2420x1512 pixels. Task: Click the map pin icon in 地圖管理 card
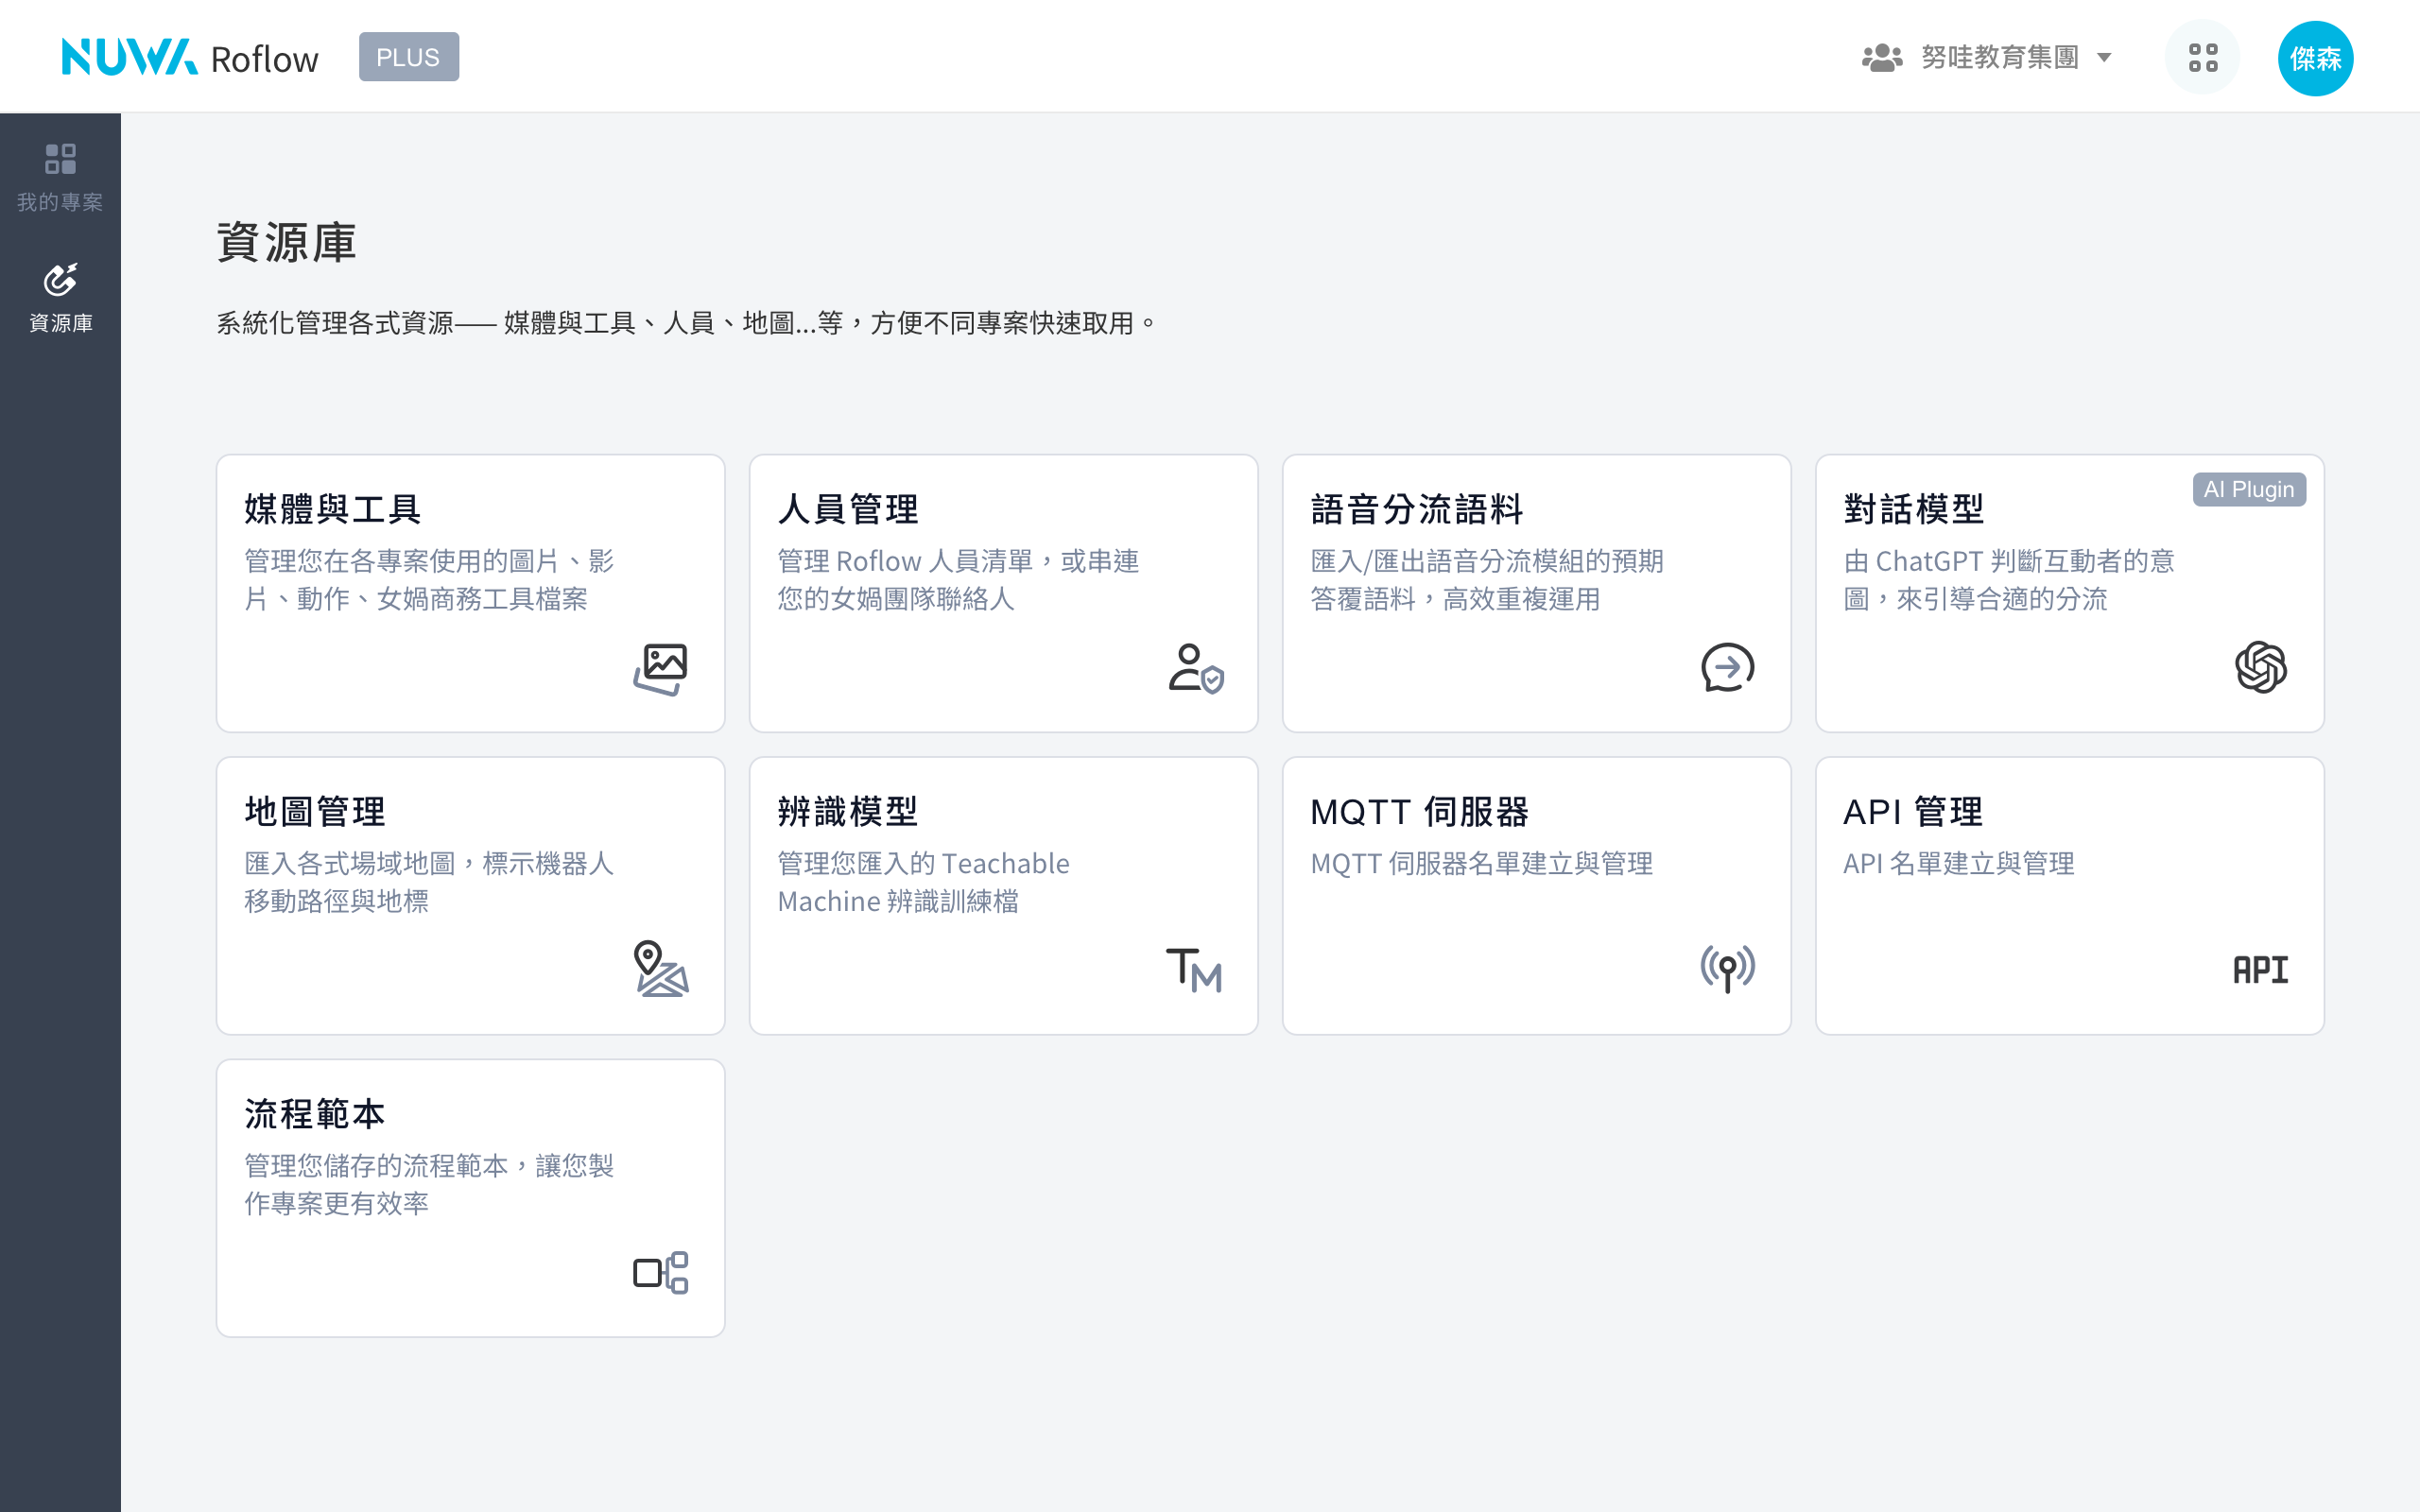(660, 968)
